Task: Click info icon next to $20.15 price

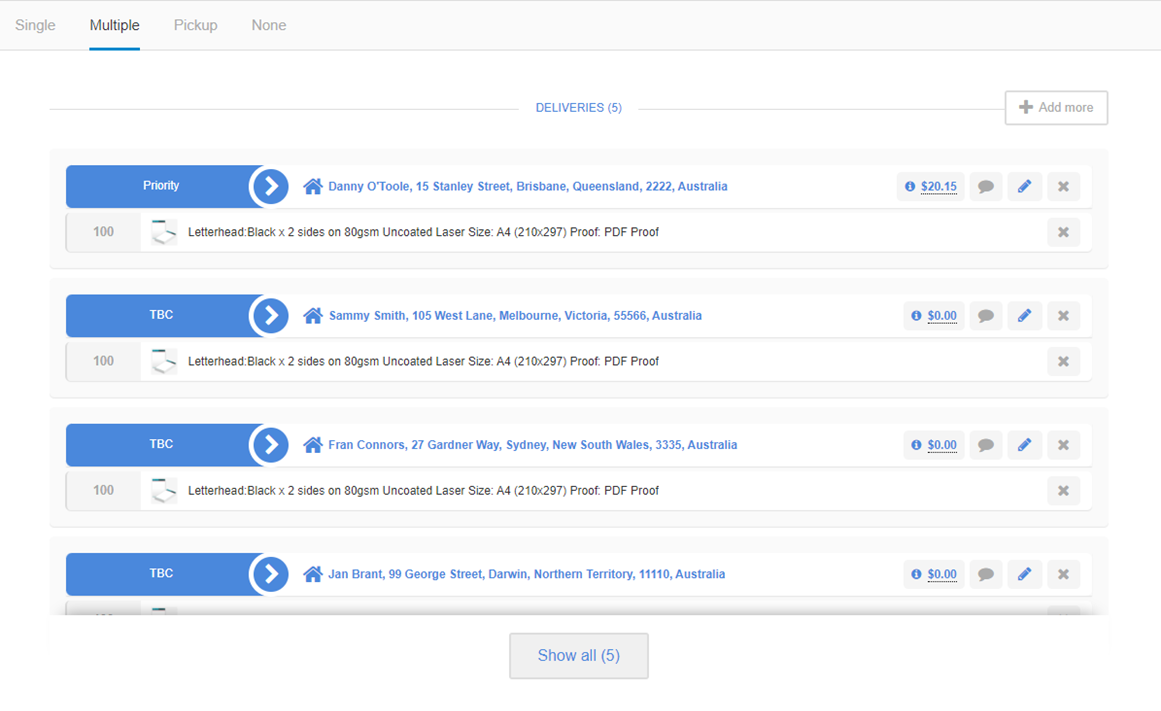Action: (x=910, y=187)
